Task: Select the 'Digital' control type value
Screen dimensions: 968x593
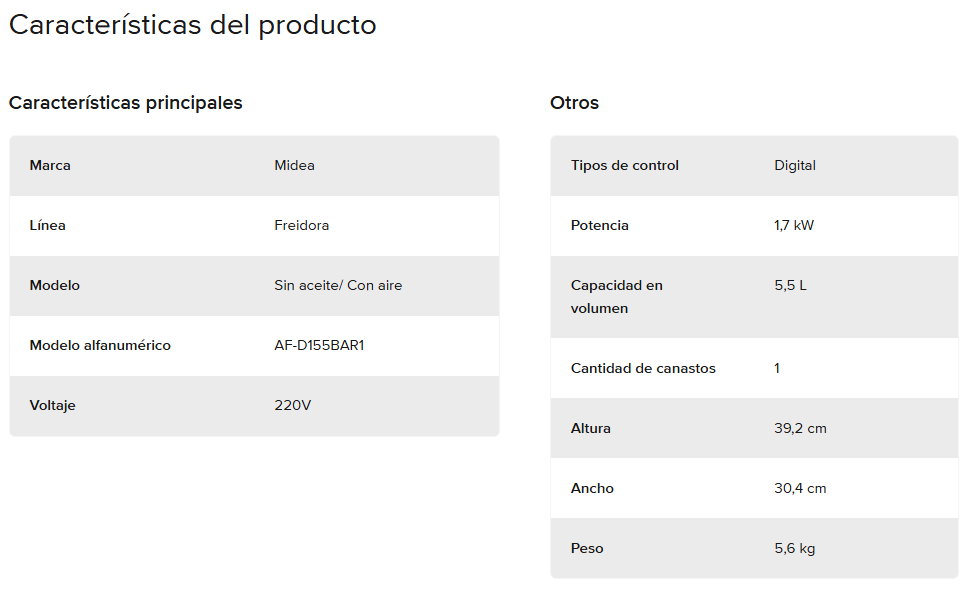Action: tap(795, 165)
